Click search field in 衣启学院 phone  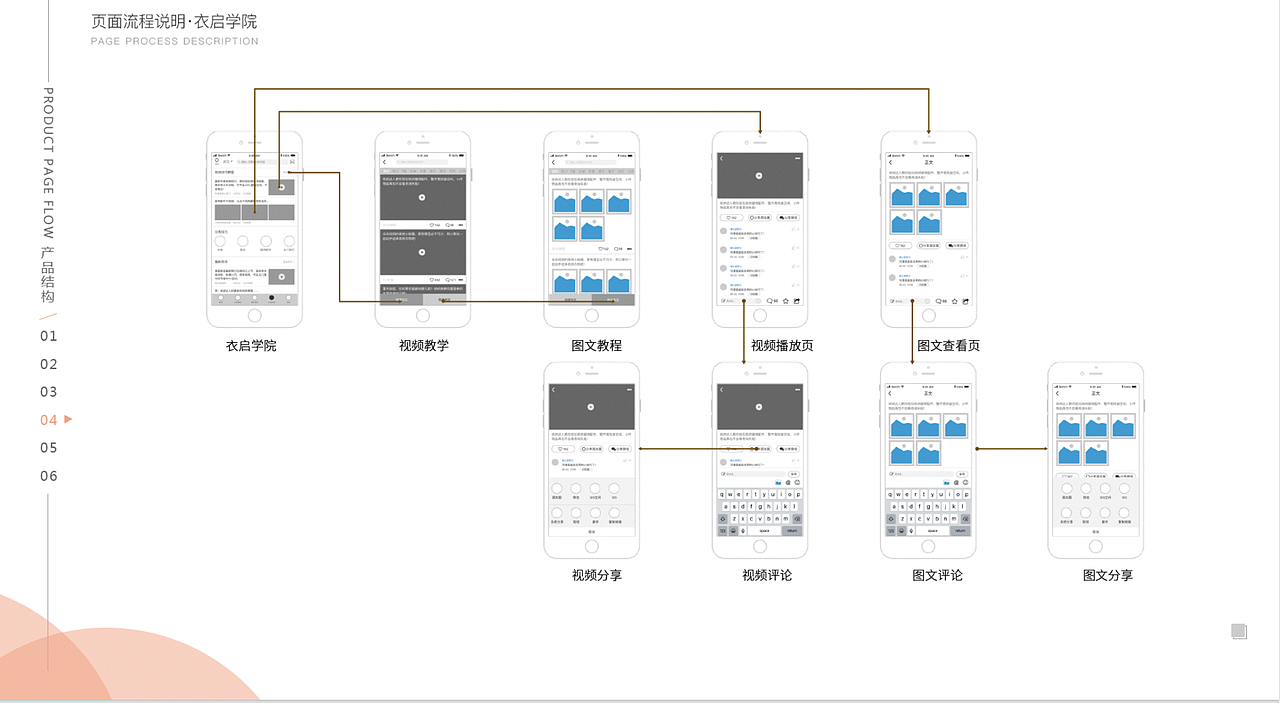262,161
